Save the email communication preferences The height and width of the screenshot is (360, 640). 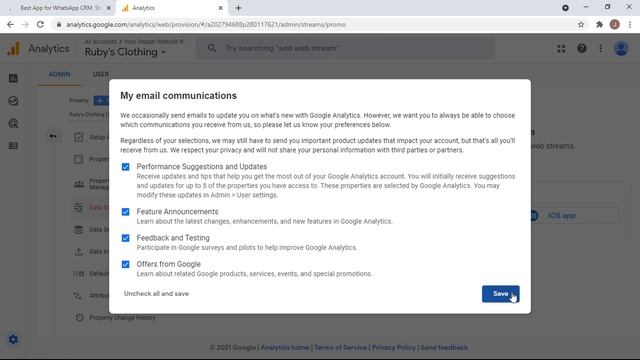[x=500, y=294]
